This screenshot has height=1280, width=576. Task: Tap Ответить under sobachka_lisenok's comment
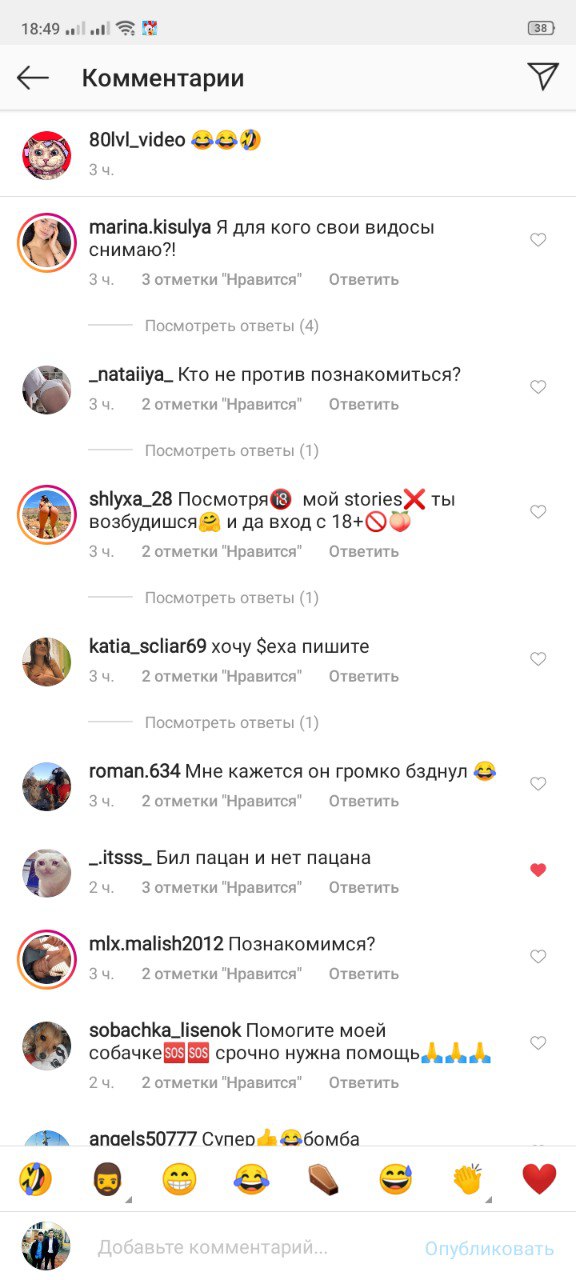point(364,1083)
